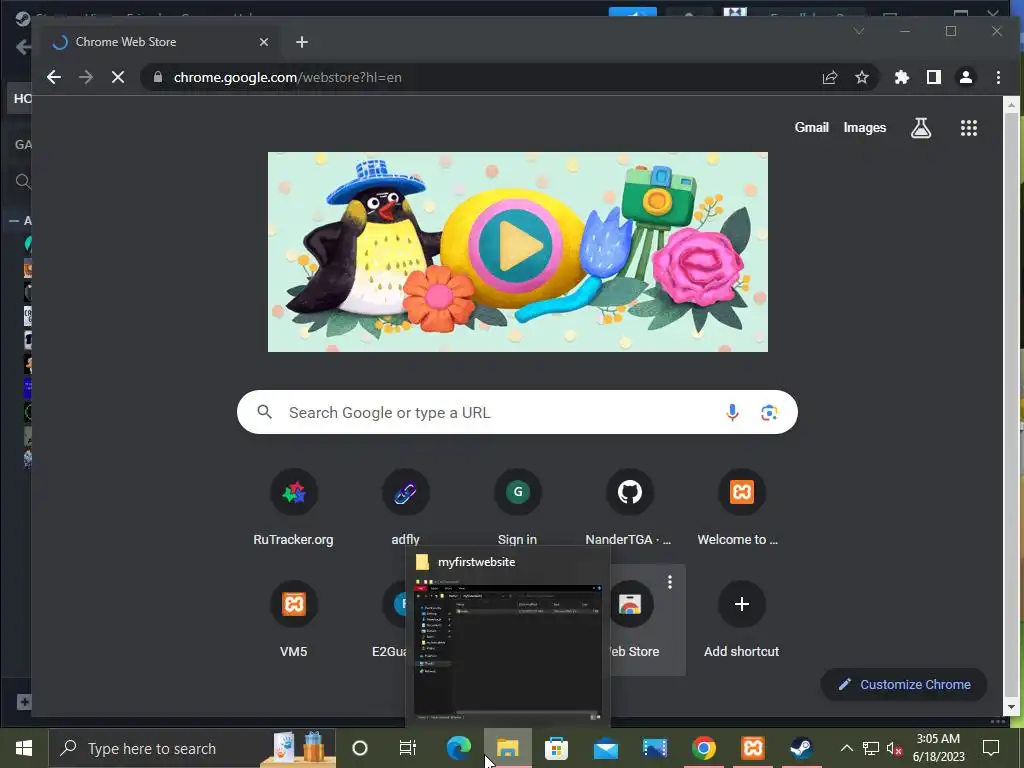Play the Google Doodle video

point(516,246)
